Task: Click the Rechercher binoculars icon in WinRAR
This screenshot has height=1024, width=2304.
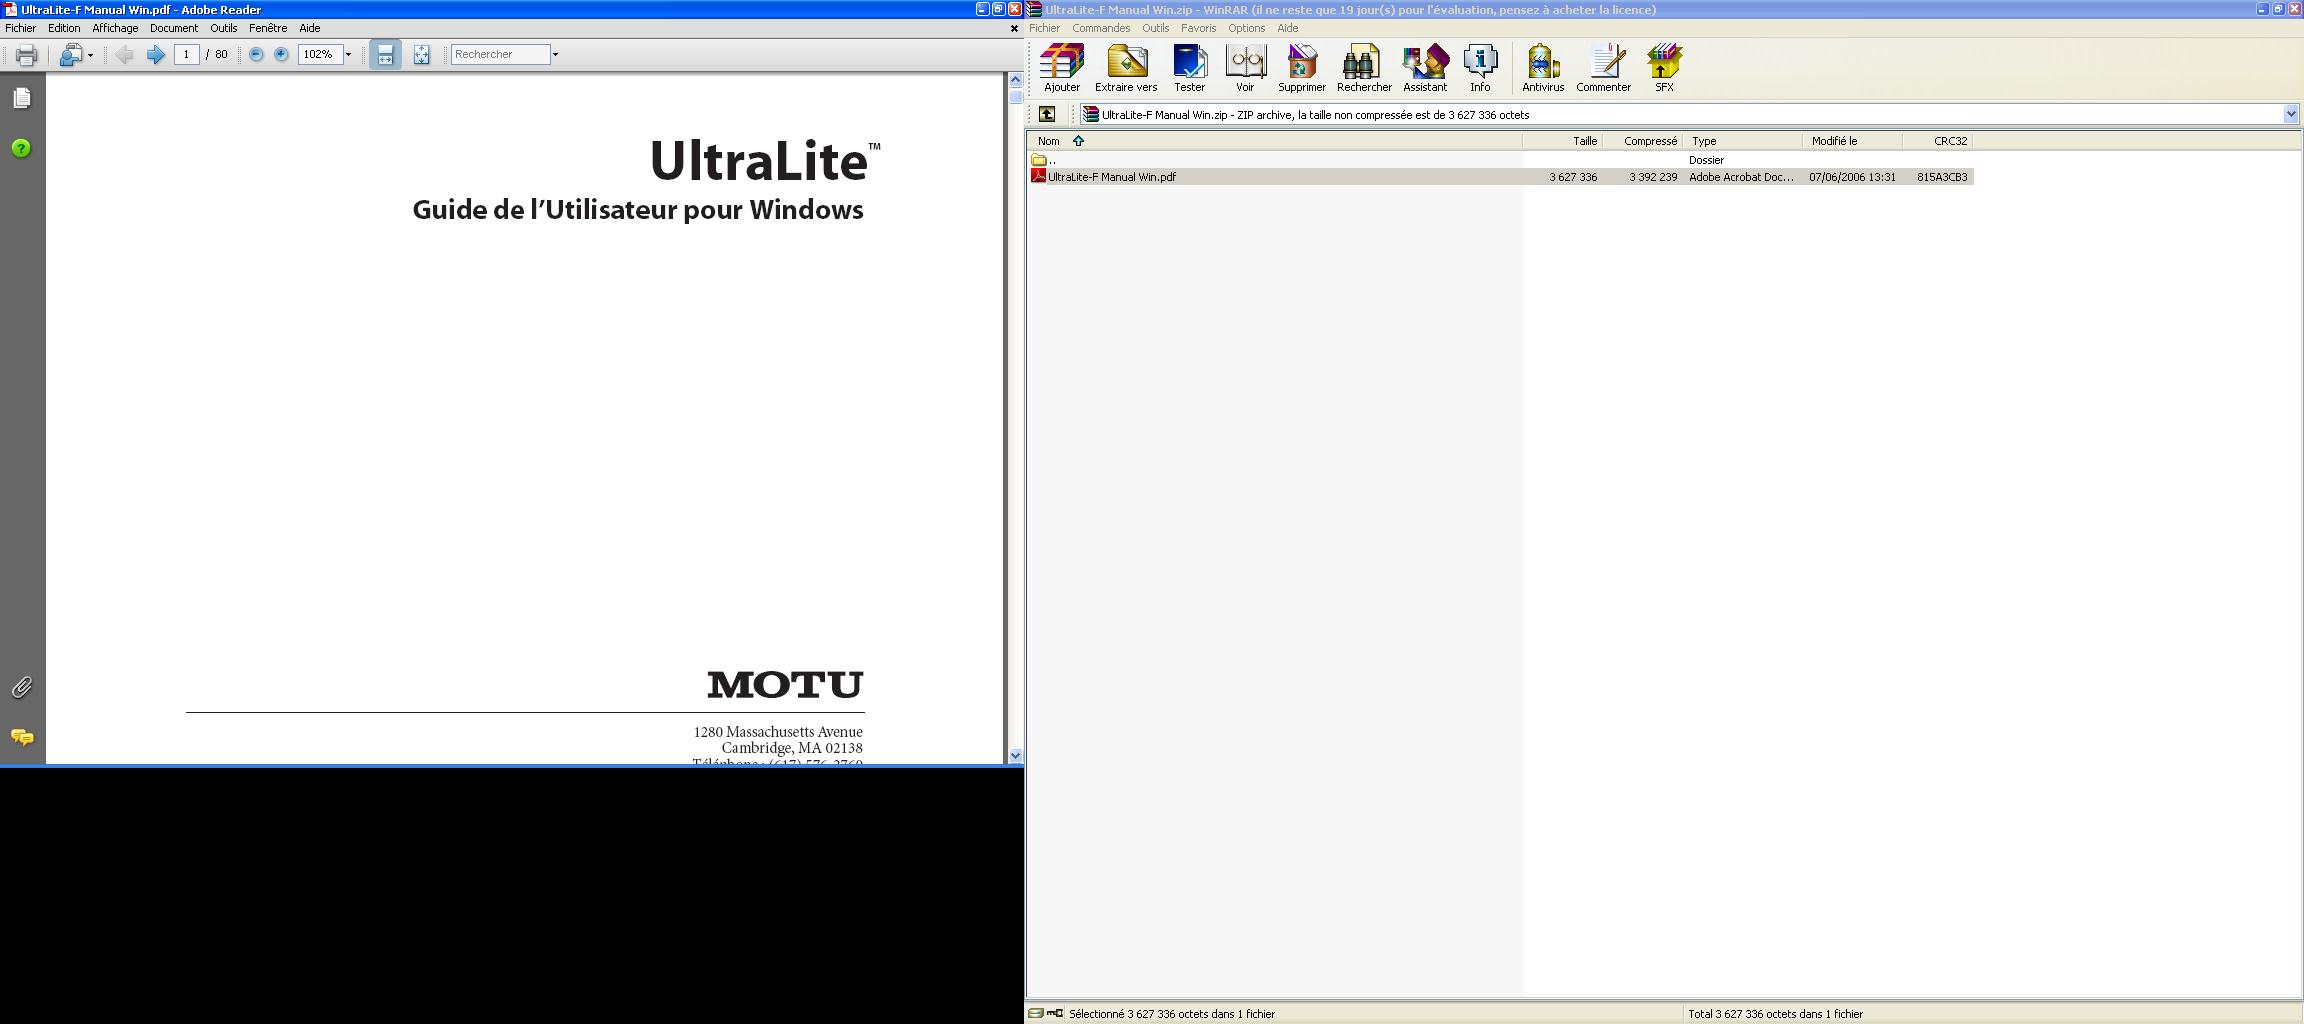Action: point(1364,68)
